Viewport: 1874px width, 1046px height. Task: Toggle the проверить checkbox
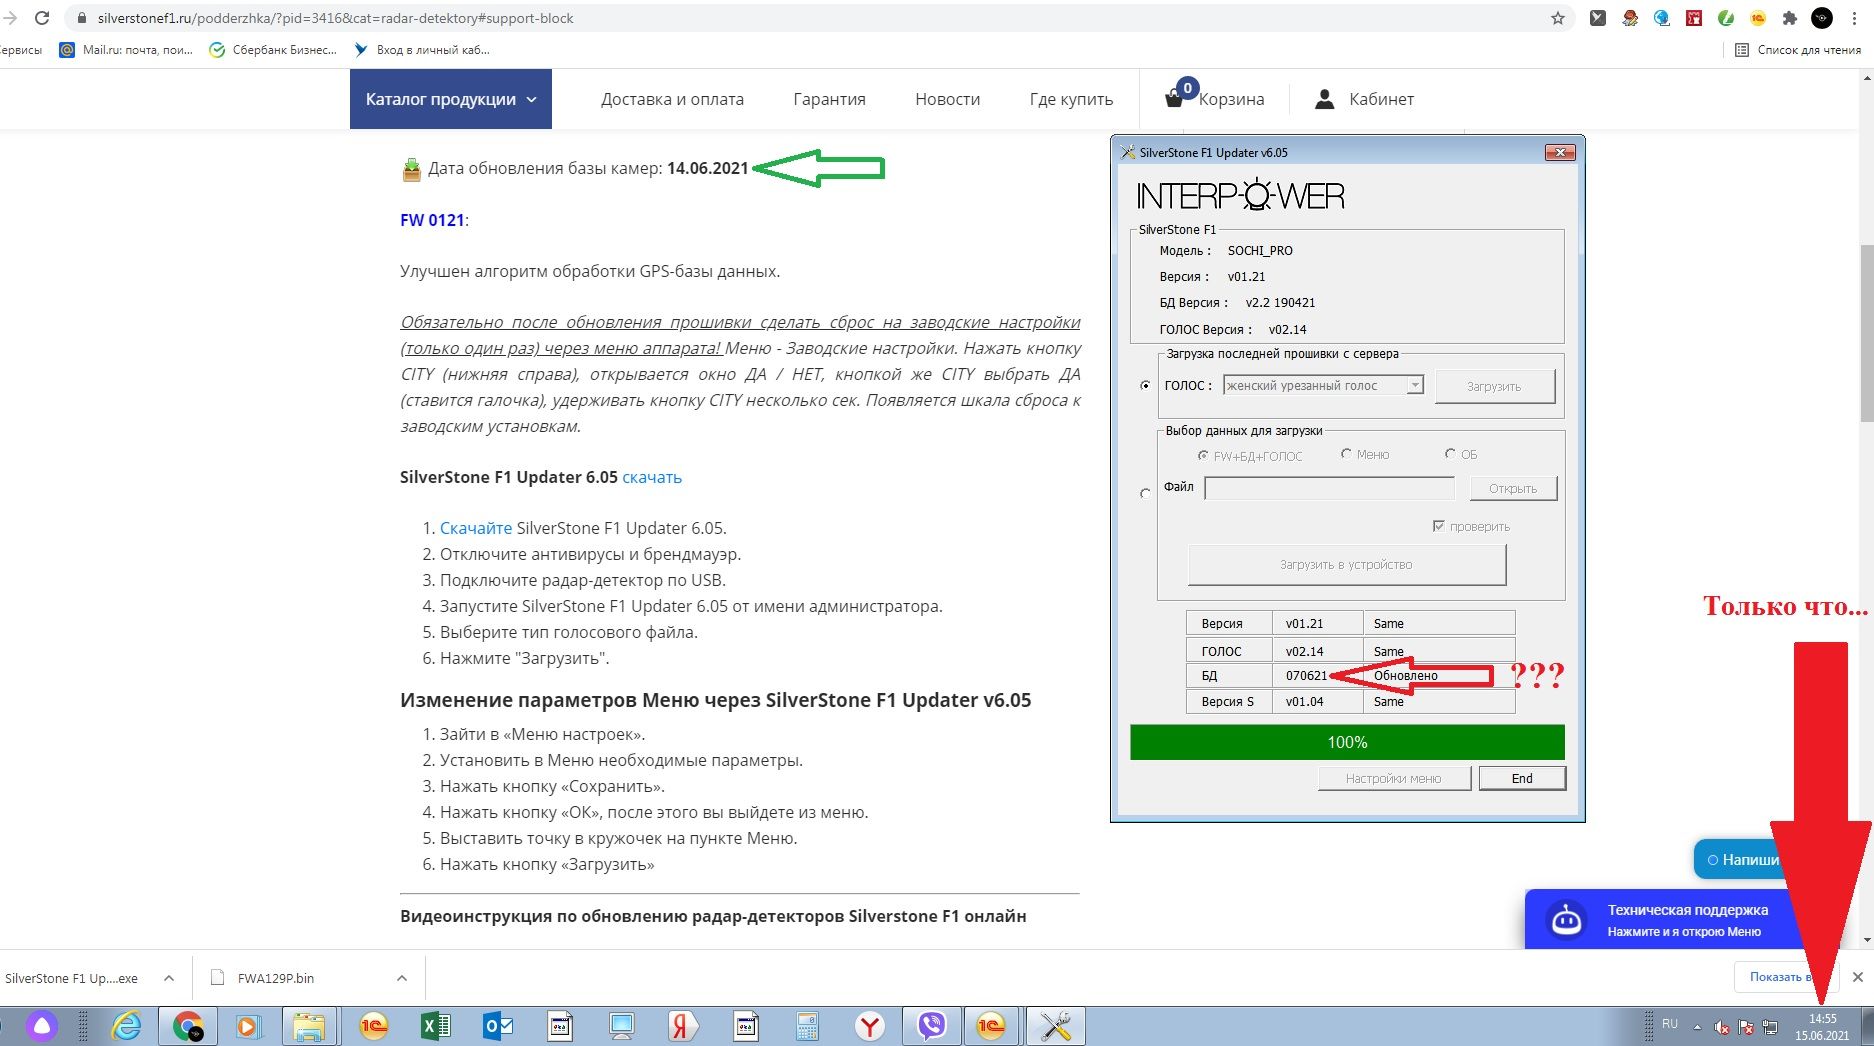(x=1438, y=526)
